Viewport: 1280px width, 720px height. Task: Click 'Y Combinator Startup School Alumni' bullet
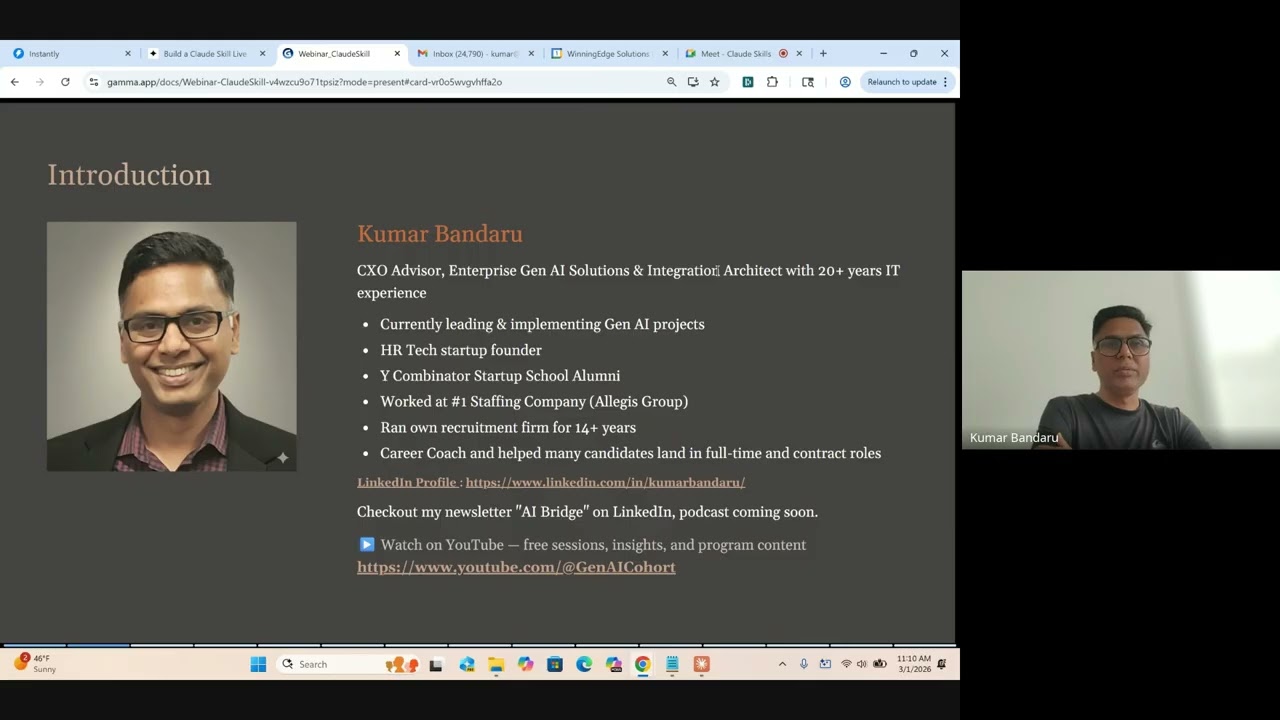coord(500,376)
